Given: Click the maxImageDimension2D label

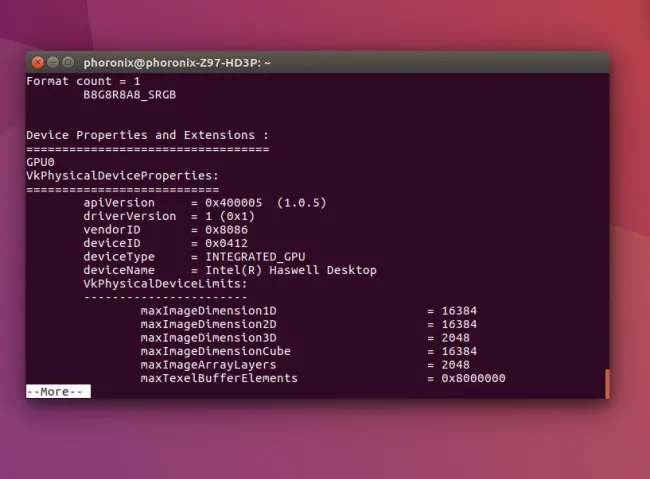Looking at the screenshot, I should [209, 324].
